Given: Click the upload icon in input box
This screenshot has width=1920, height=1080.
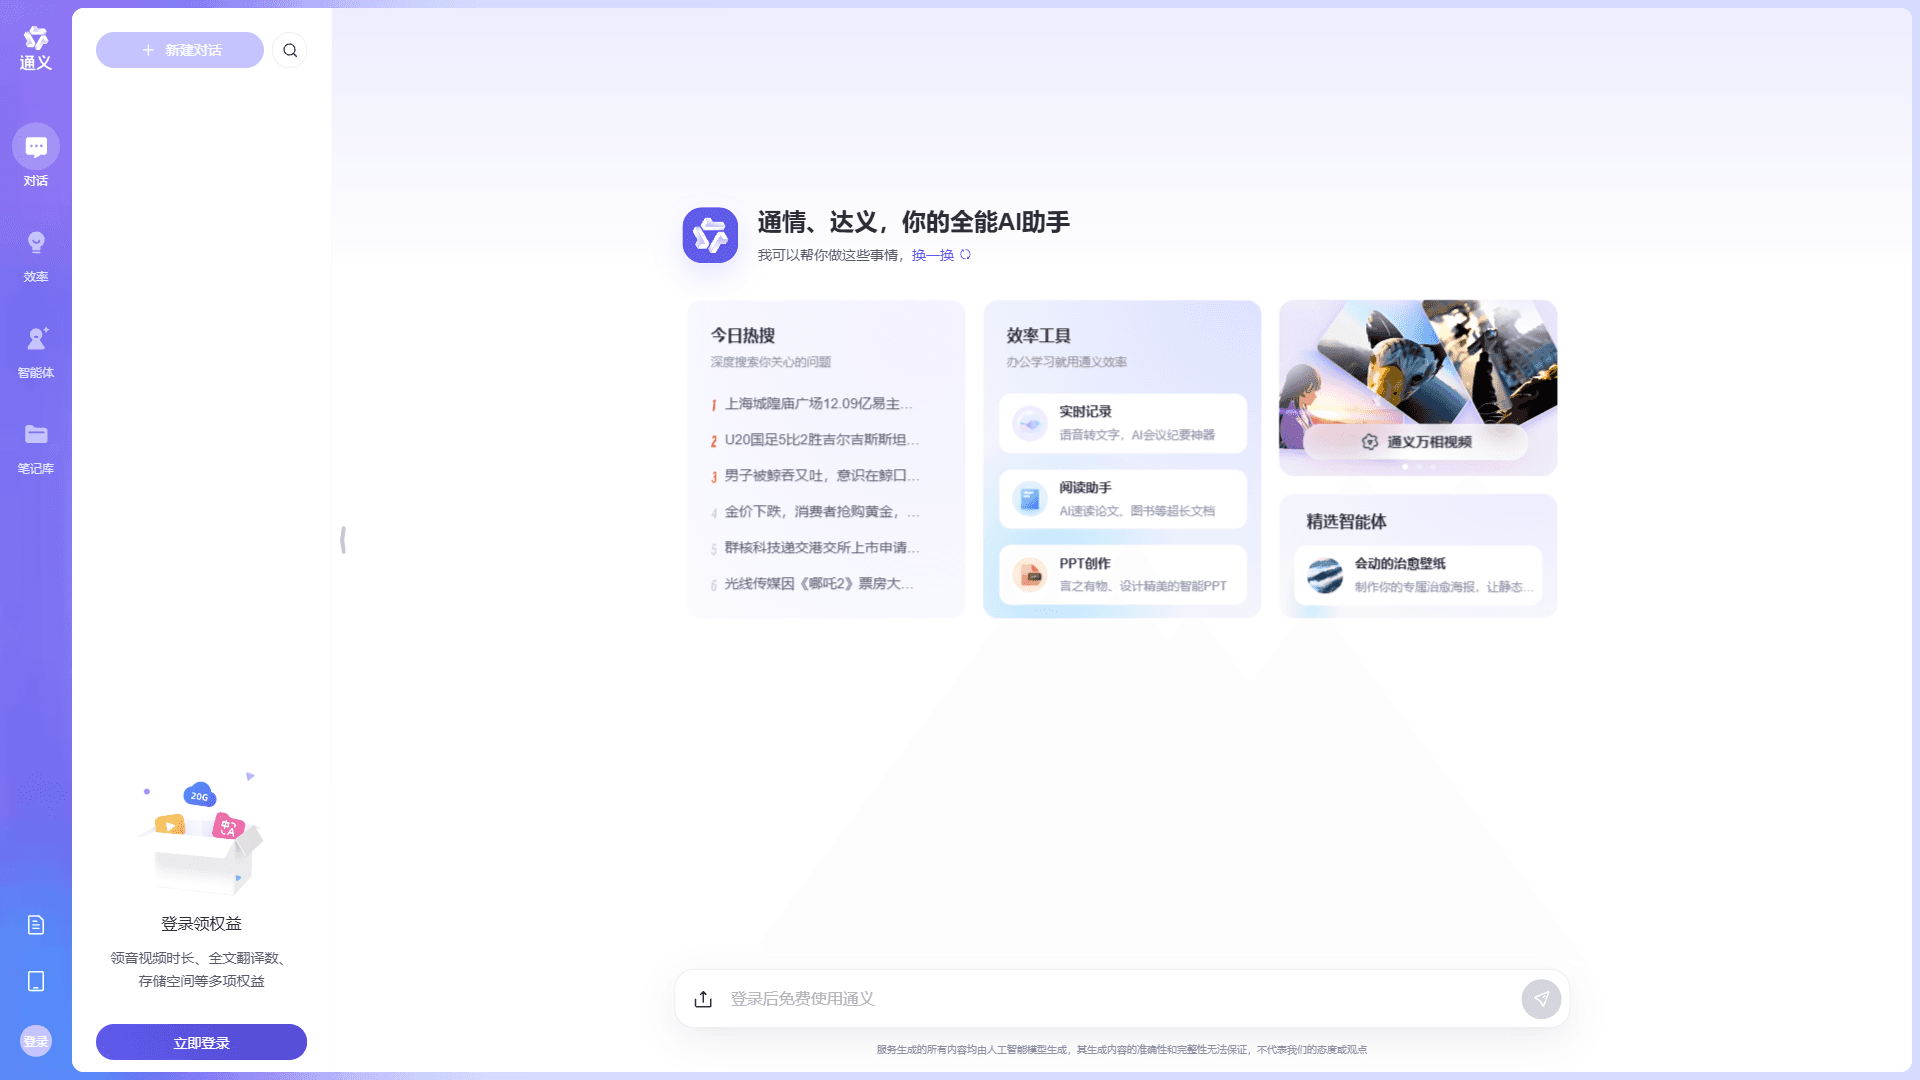Looking at the screenshot, I should click(x=703, y=999).
